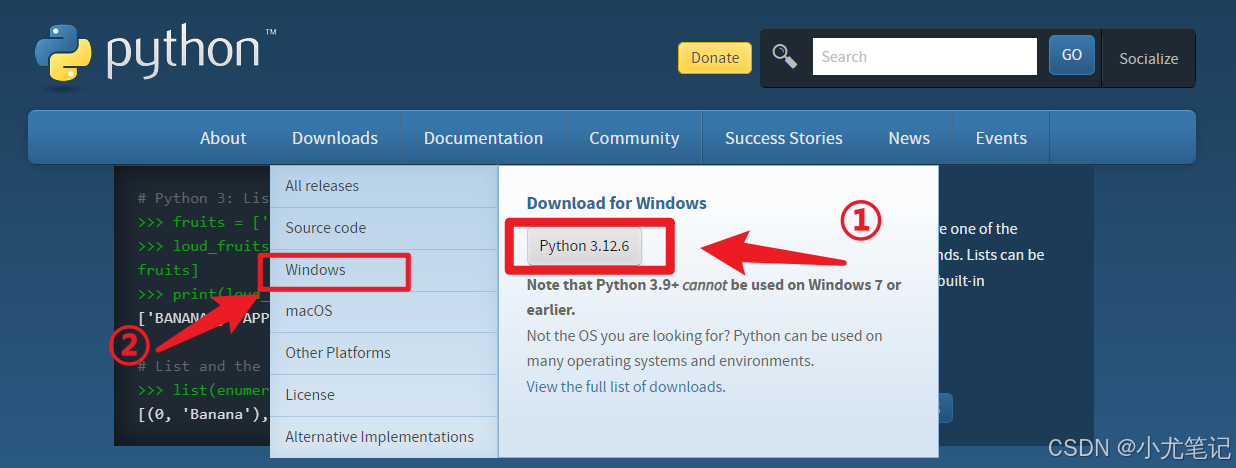Click the magnifying glass search icon
The image size is (1236, 468).
click(x=785, y=57)
